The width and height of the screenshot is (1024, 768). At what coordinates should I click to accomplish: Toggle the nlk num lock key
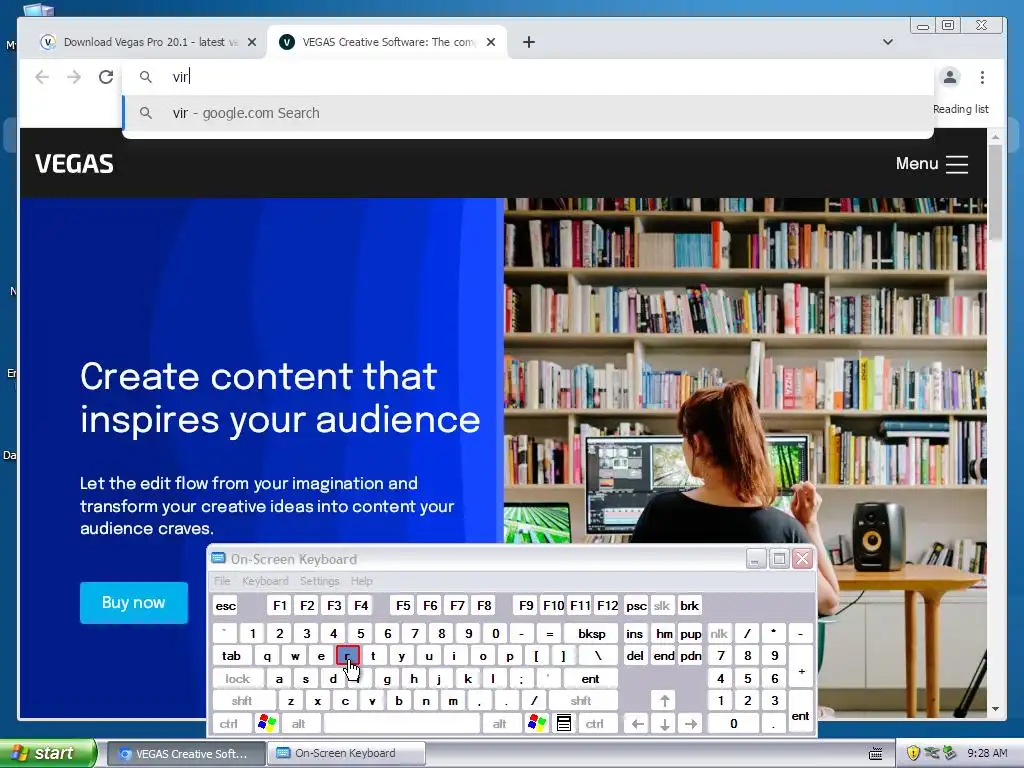(718, 633)
